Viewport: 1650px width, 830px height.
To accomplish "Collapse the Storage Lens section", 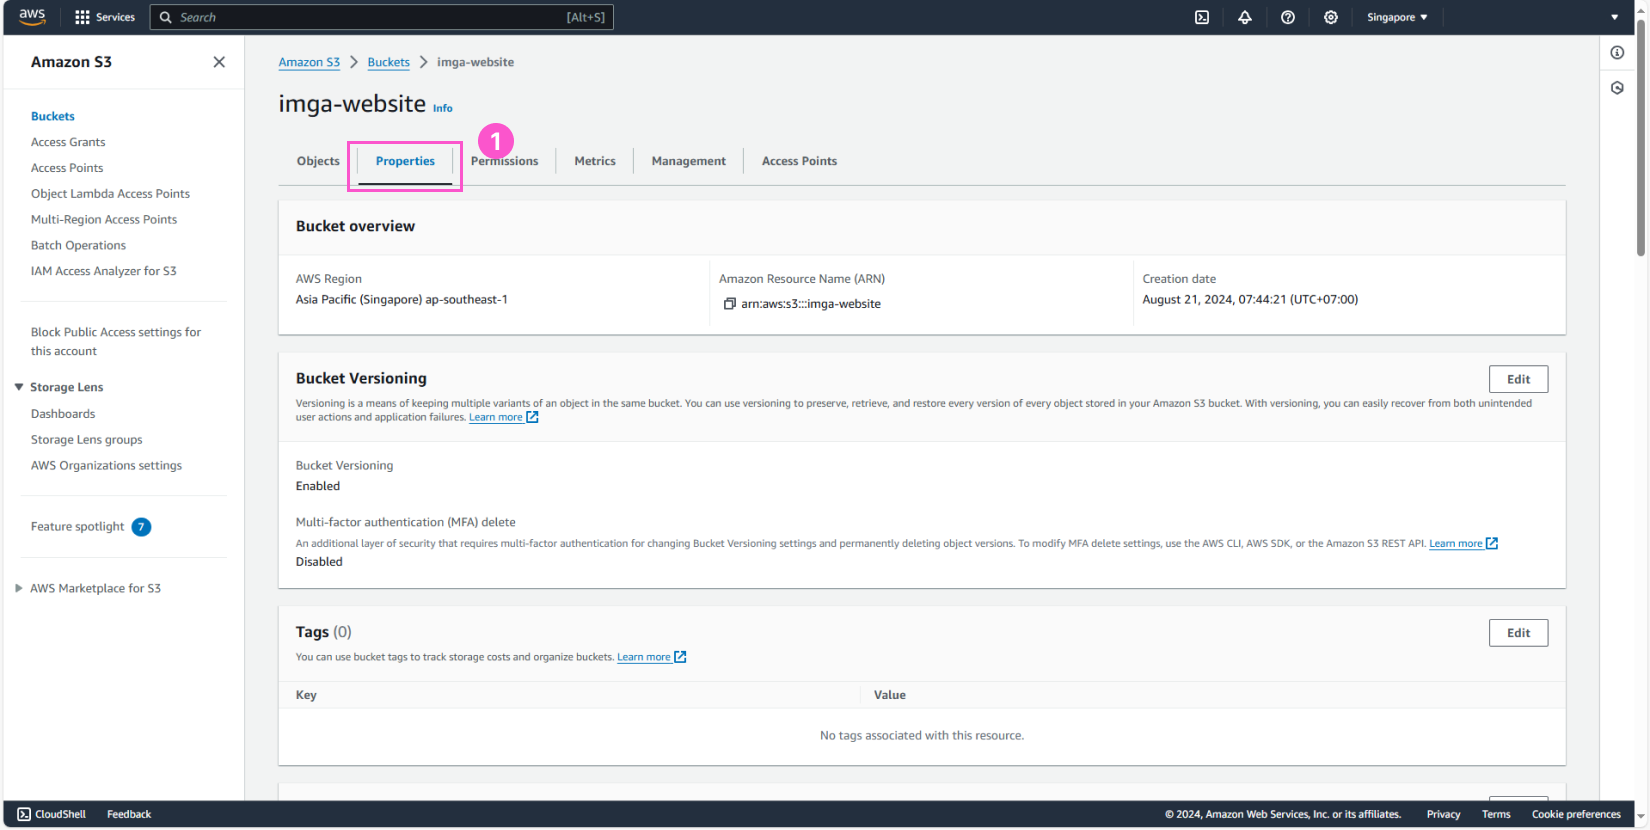I will pyautogui.click(x=19, y=387).
